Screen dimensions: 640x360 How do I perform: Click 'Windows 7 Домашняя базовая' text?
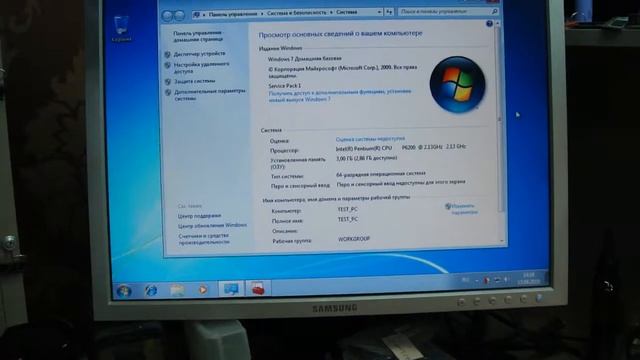pyautogui.click(x=304, y=59)
